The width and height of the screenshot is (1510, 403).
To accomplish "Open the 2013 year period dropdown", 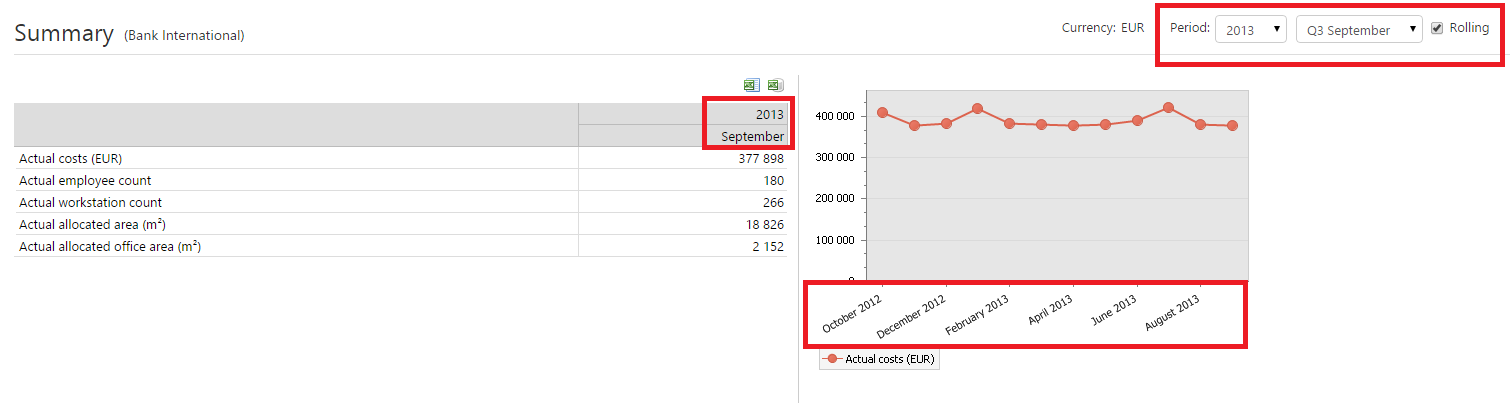I will [x=1250, y=30].
